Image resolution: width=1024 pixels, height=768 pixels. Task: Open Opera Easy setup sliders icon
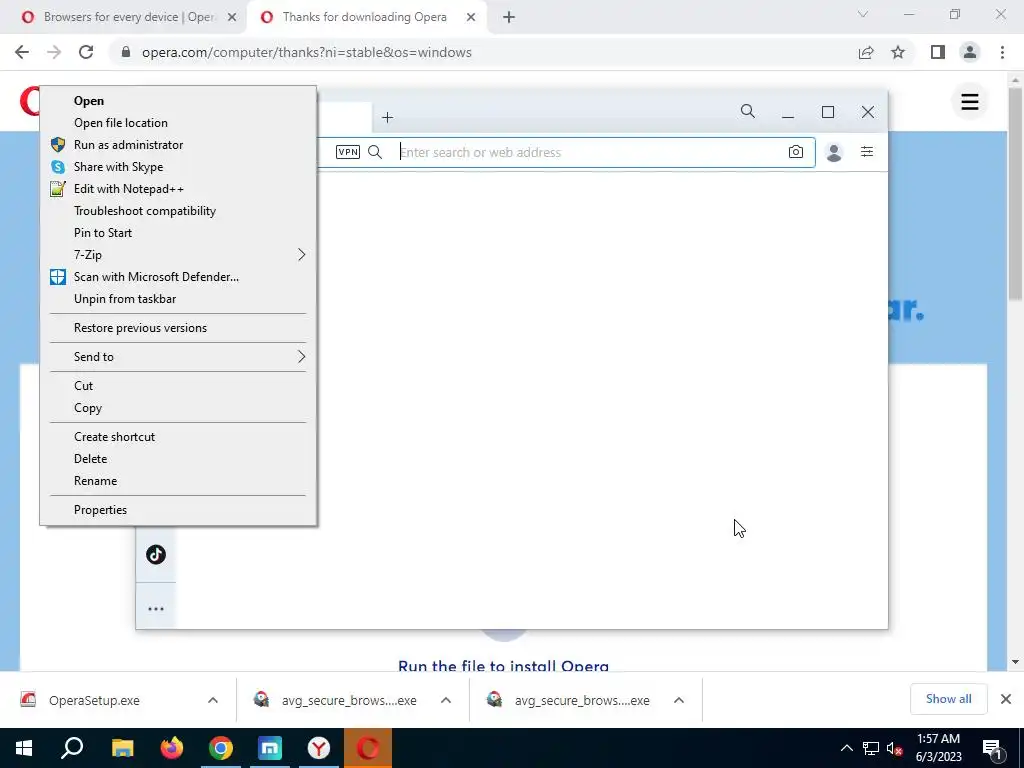point(867,152)
